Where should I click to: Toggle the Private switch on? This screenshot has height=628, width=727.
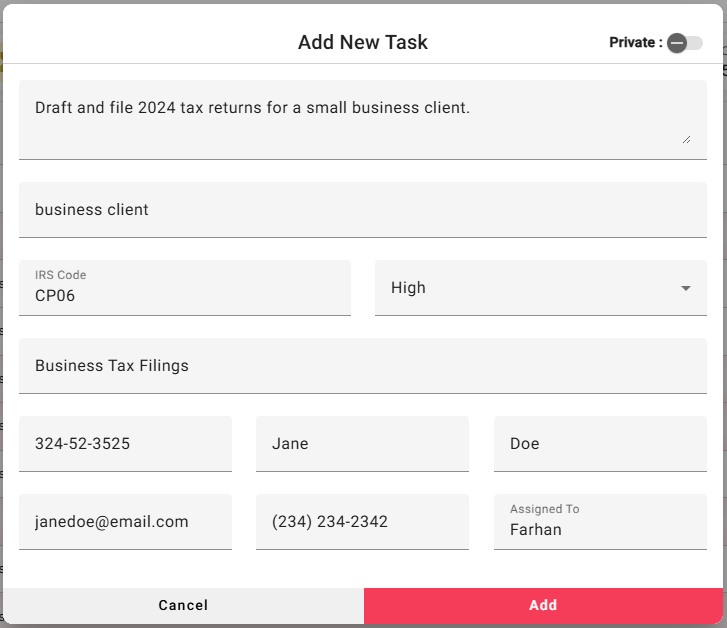[685, 43]
